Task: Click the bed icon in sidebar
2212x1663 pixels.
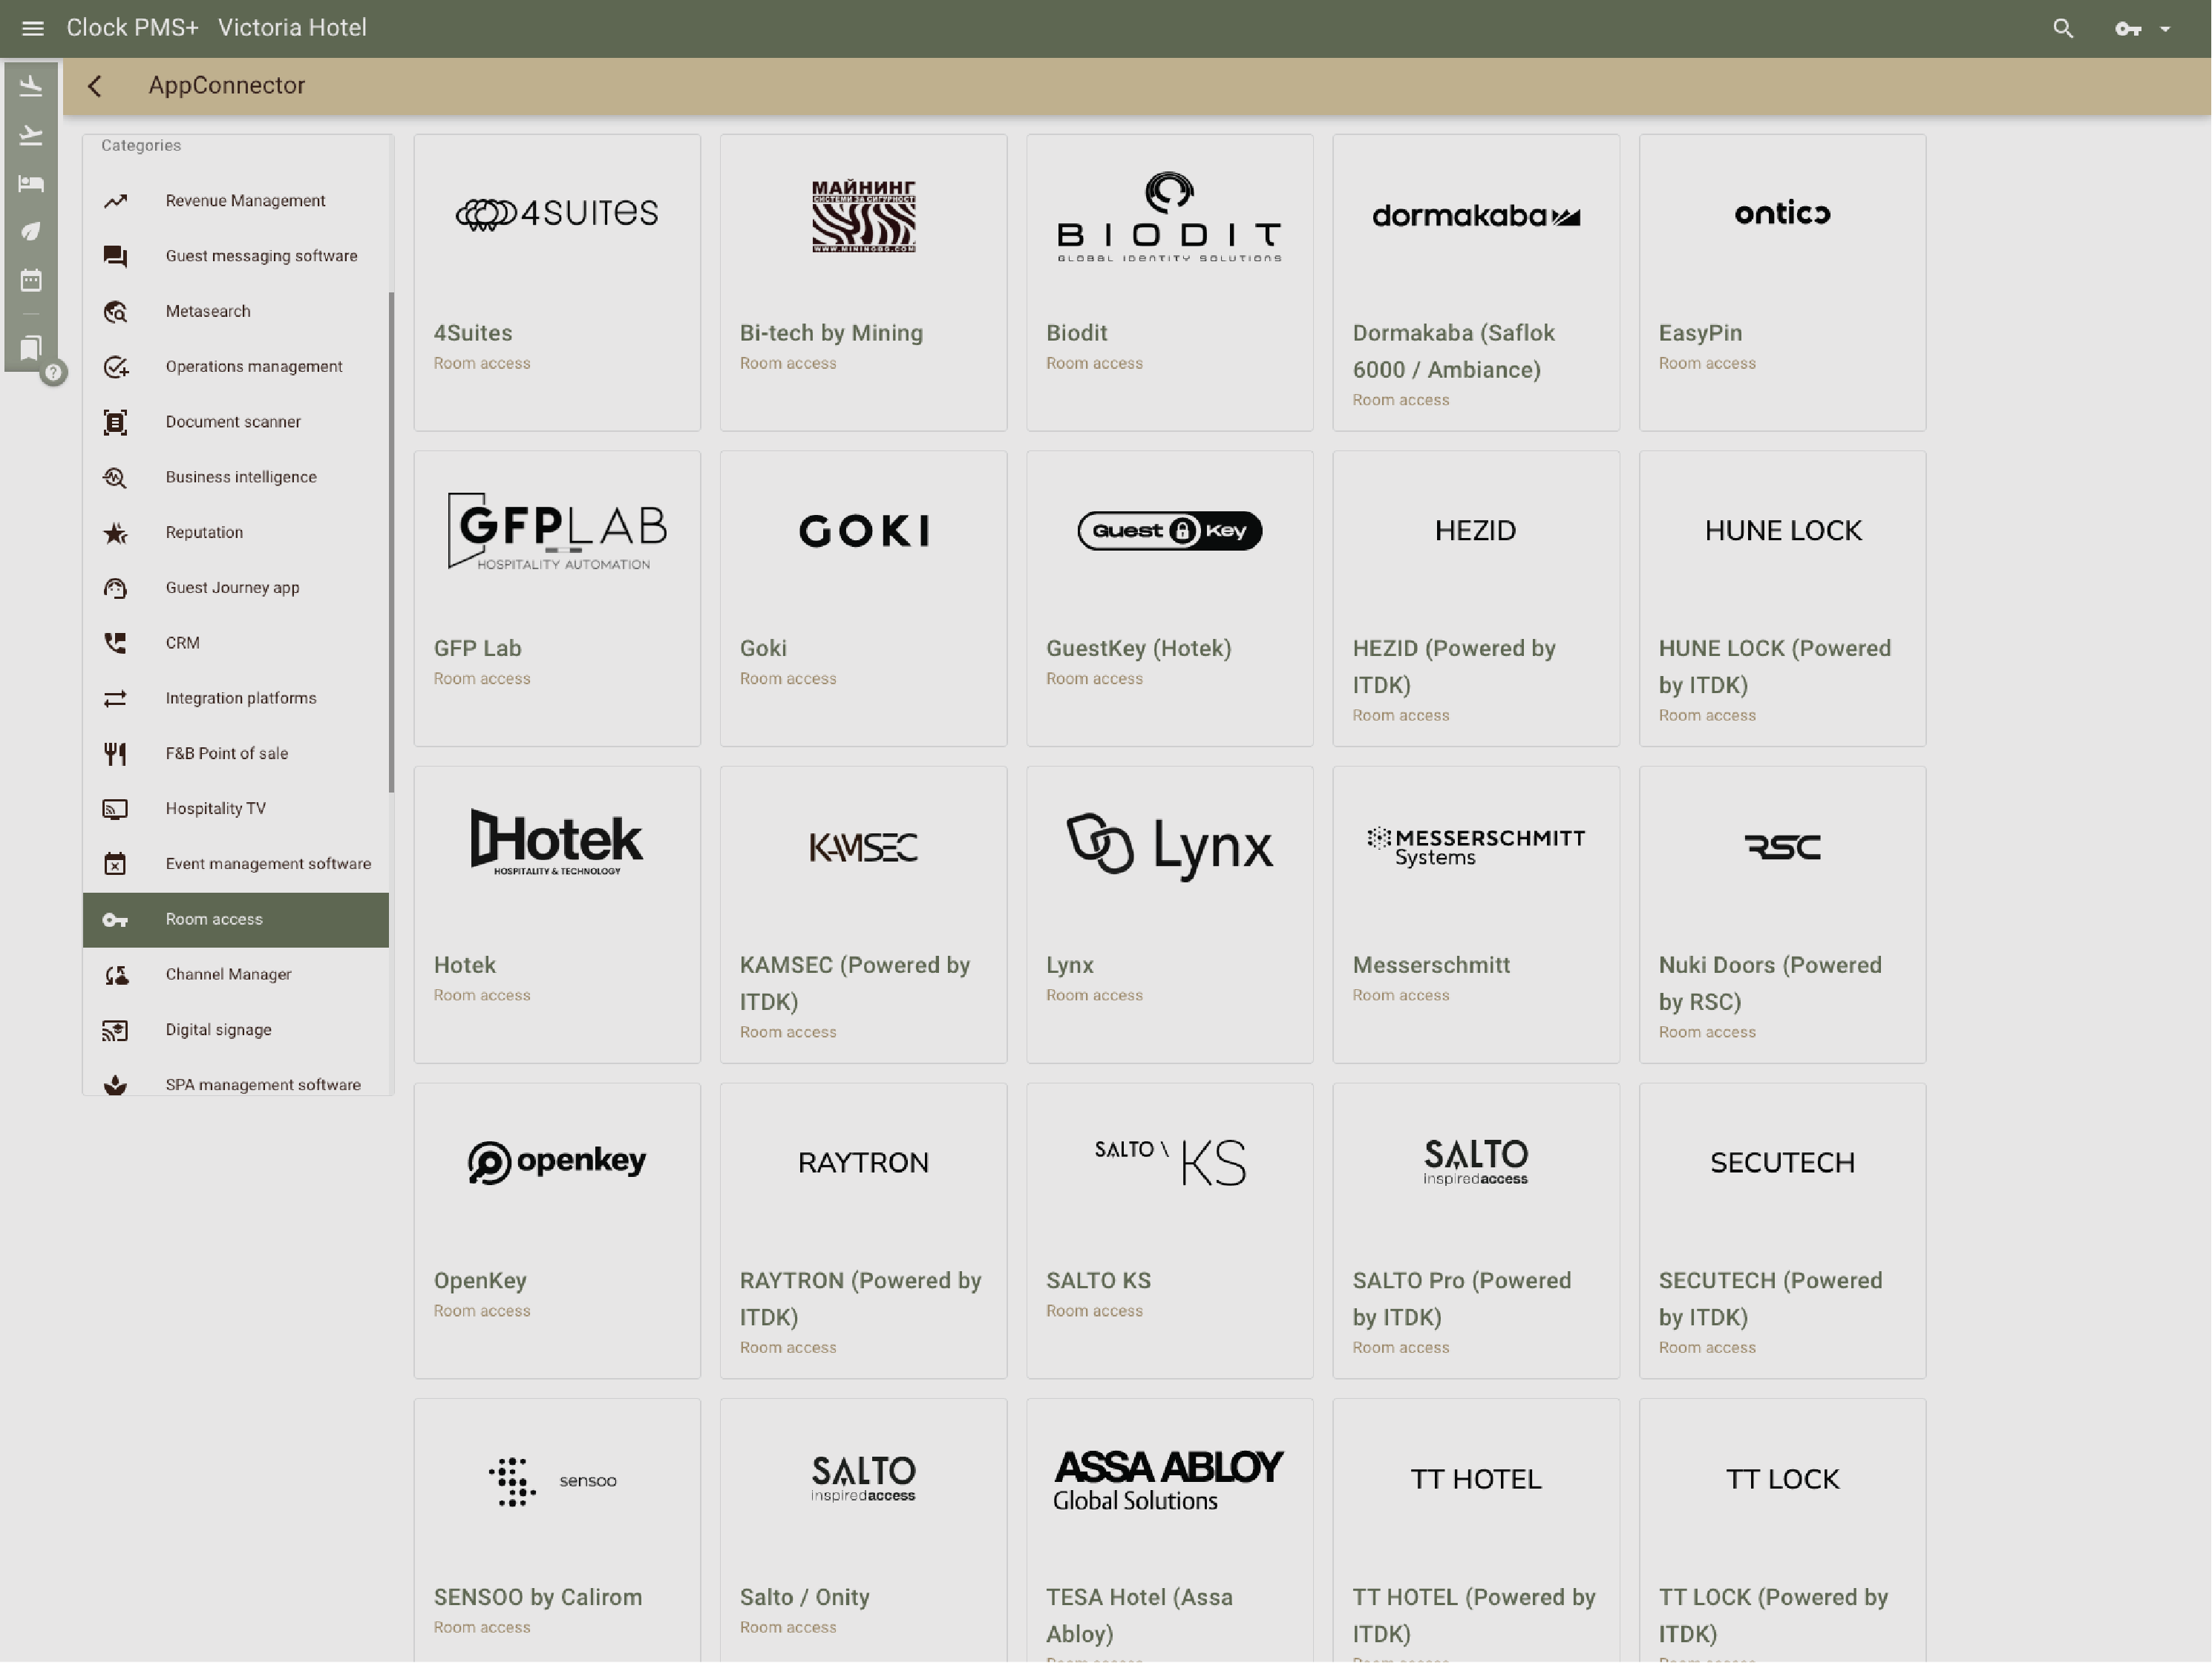Action: (31, 183)
